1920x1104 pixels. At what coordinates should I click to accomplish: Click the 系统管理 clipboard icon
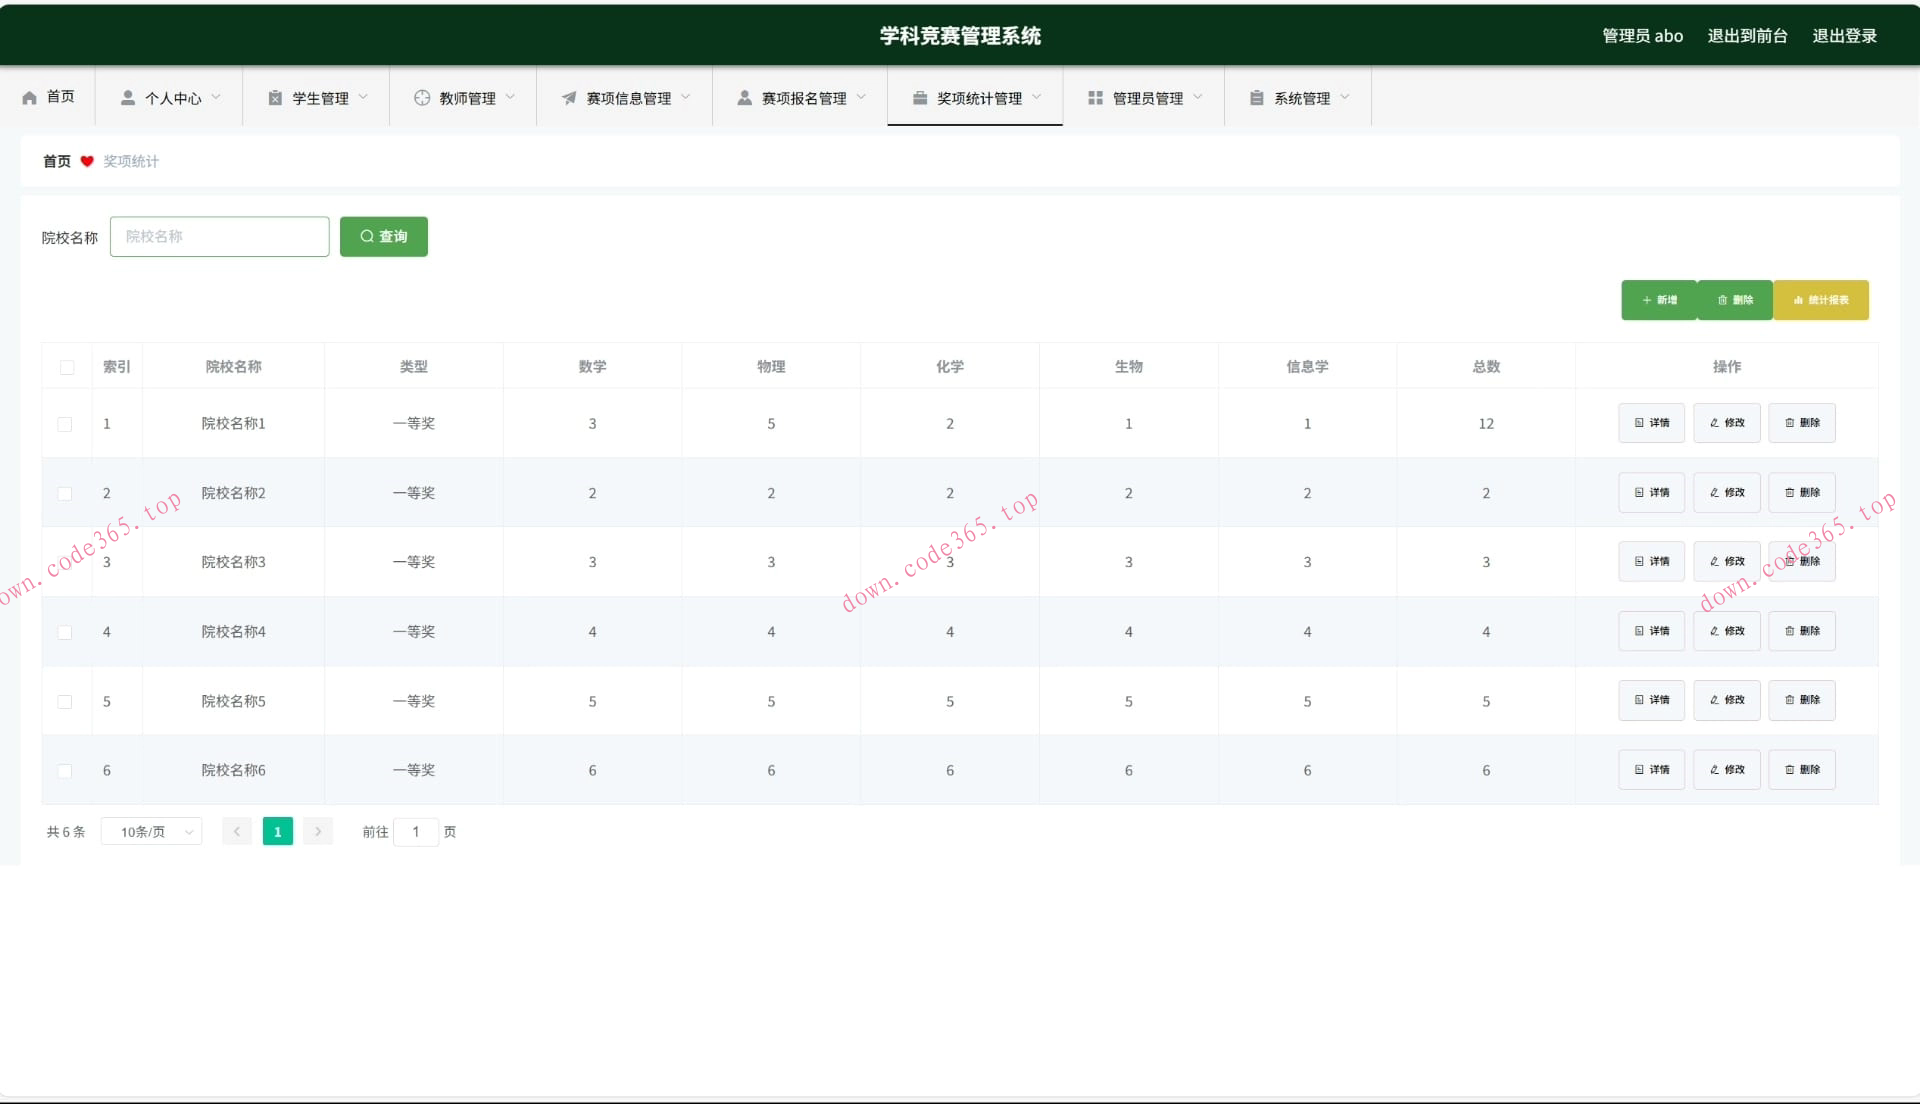(1256, 98)
